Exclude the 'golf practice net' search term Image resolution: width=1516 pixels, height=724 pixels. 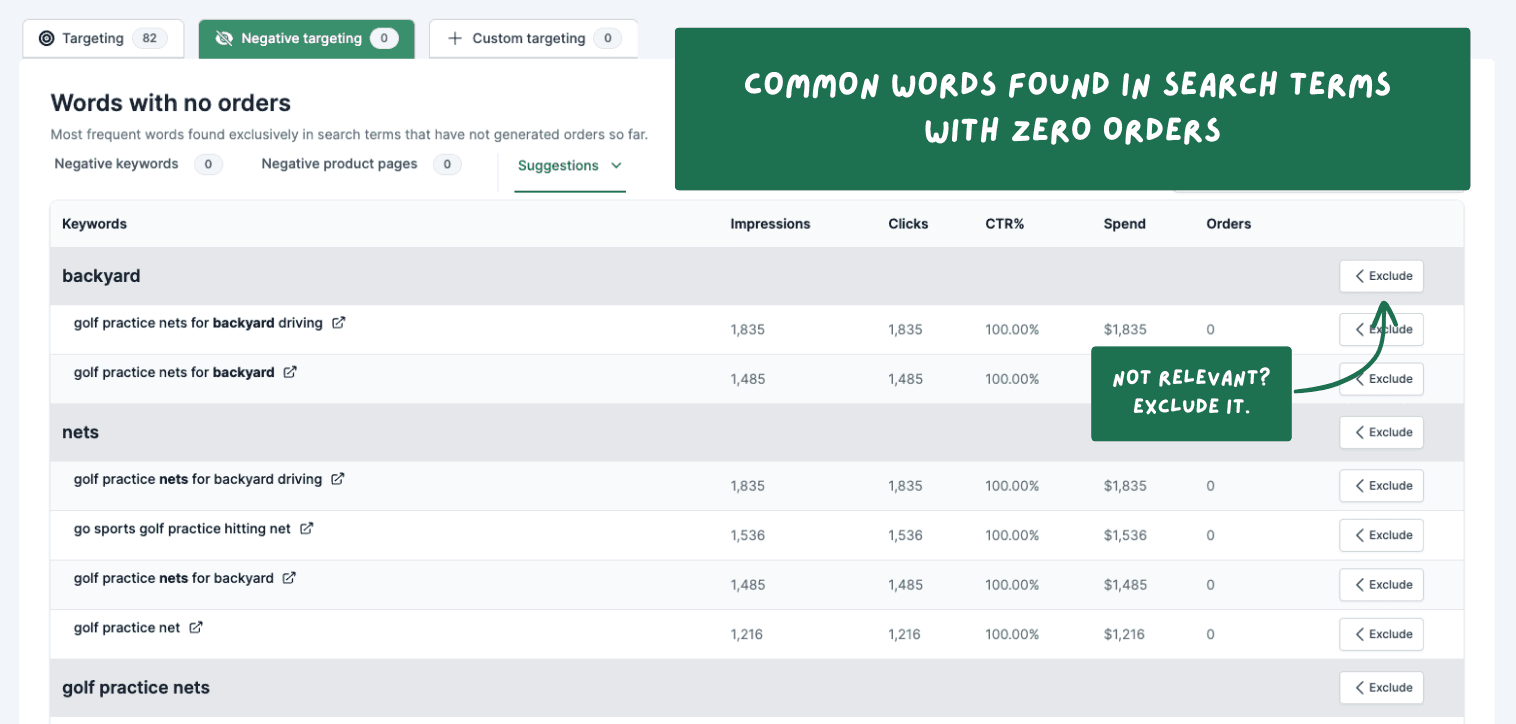pyautogui.click(x=1381, y=634)
